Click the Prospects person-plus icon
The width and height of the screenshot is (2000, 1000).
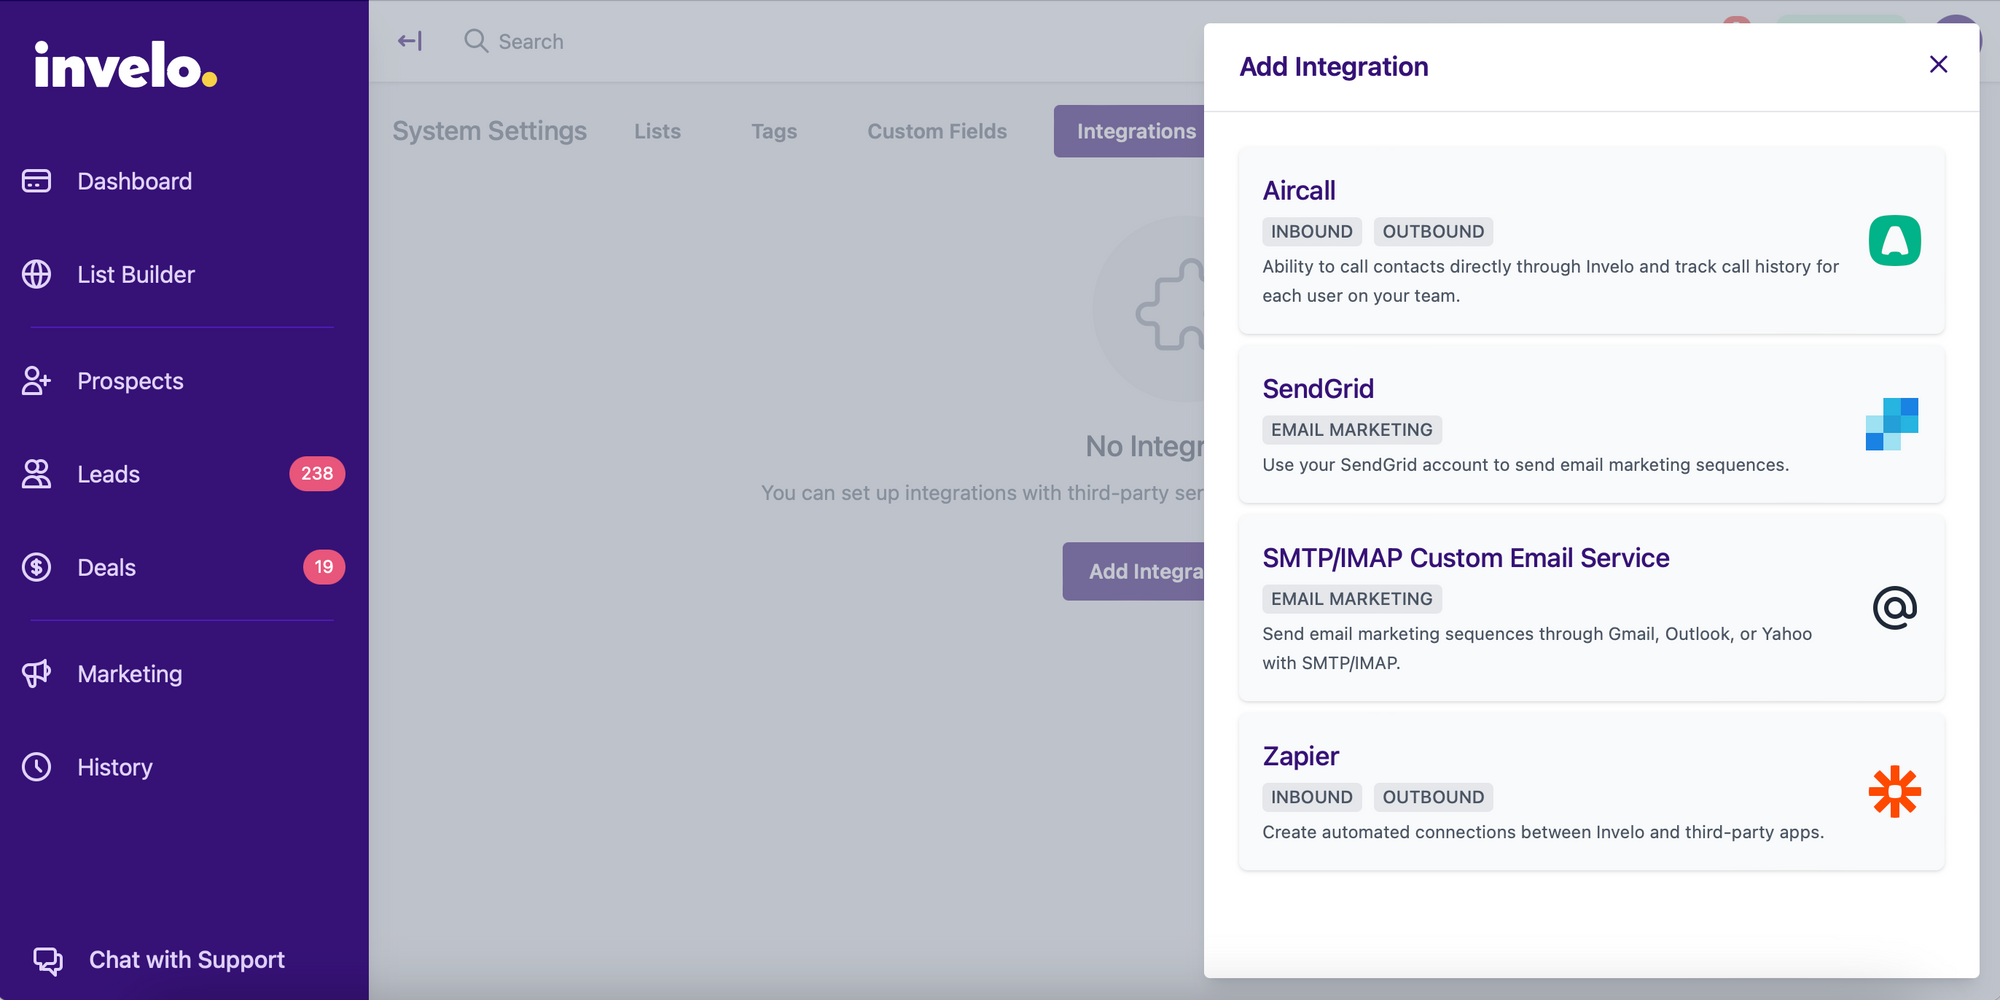(37, 381)
